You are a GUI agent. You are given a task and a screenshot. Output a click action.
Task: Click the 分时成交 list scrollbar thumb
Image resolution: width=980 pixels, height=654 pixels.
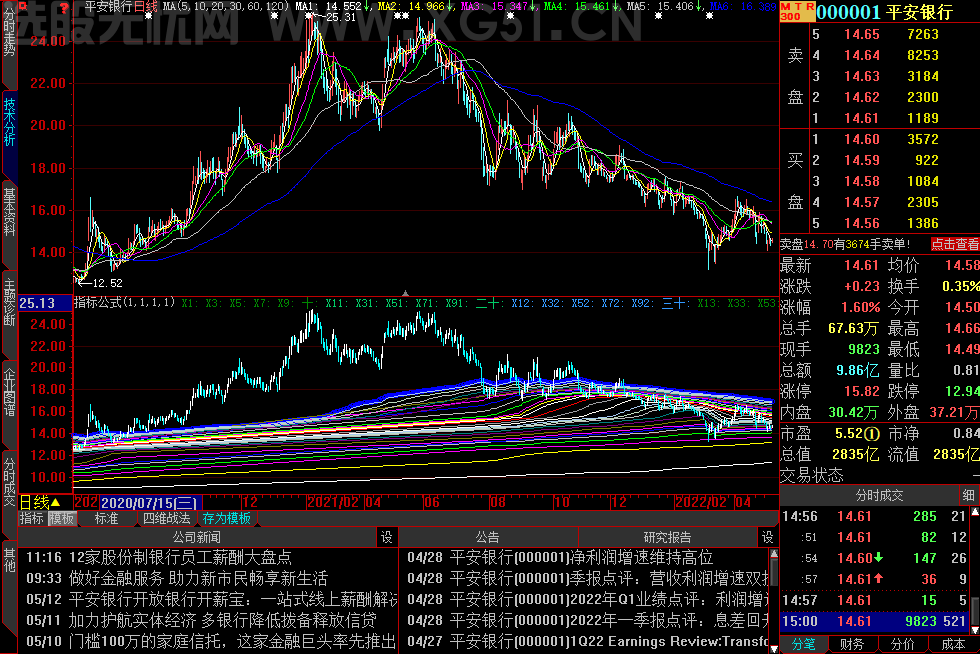pos(974,610)
